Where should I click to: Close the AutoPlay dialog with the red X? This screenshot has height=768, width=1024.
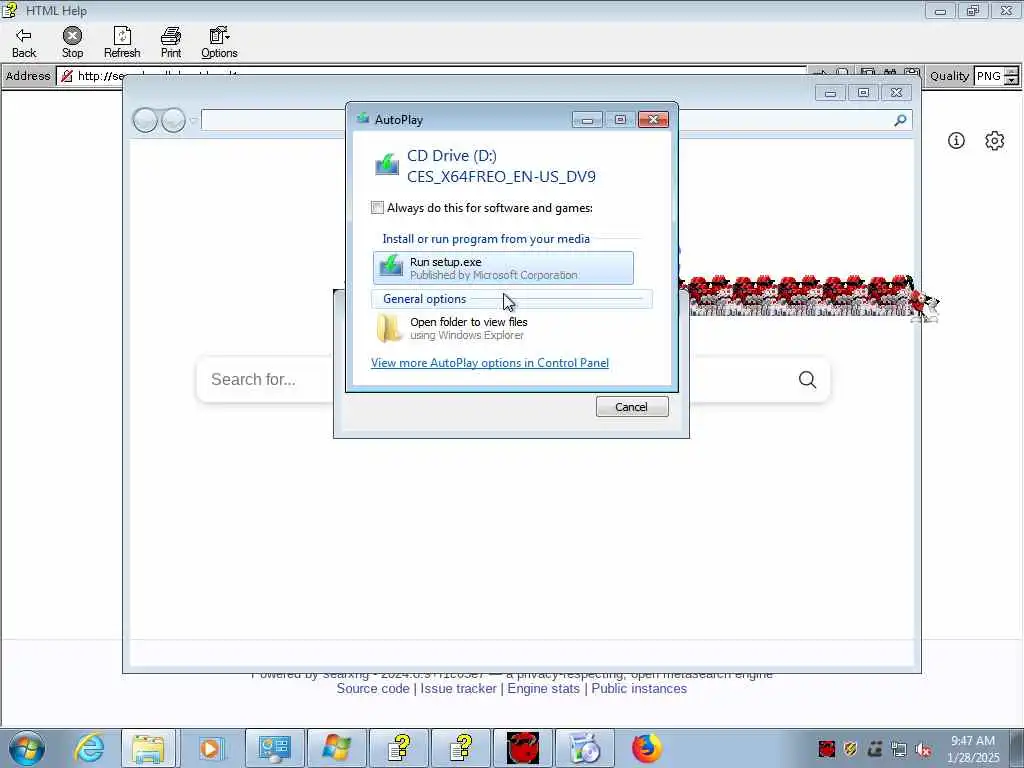(653, 120)
